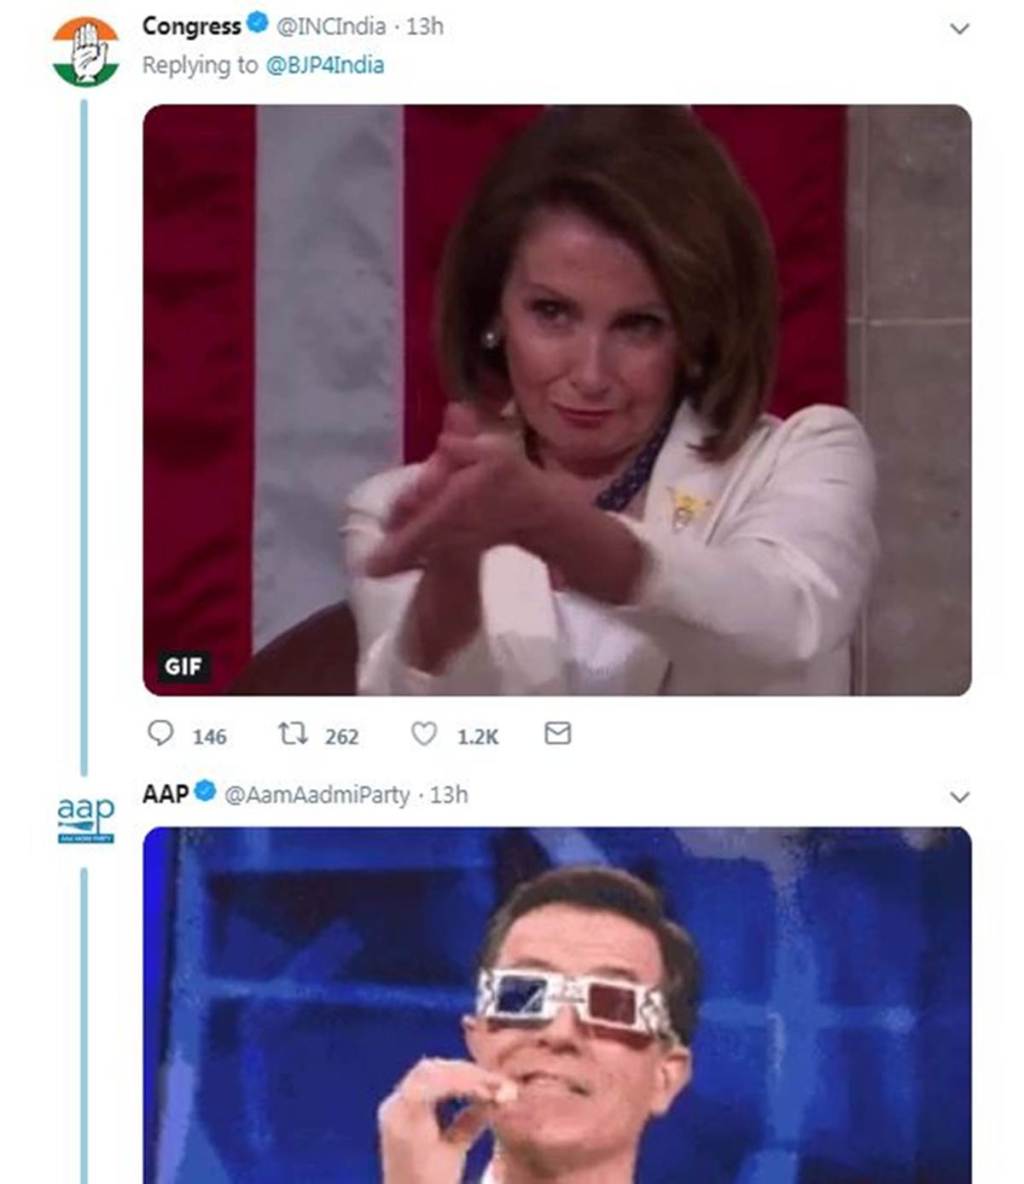Open AAP tweet 13h timestamp
The height and width of the screenshot is (1184, 1024).
449,795
